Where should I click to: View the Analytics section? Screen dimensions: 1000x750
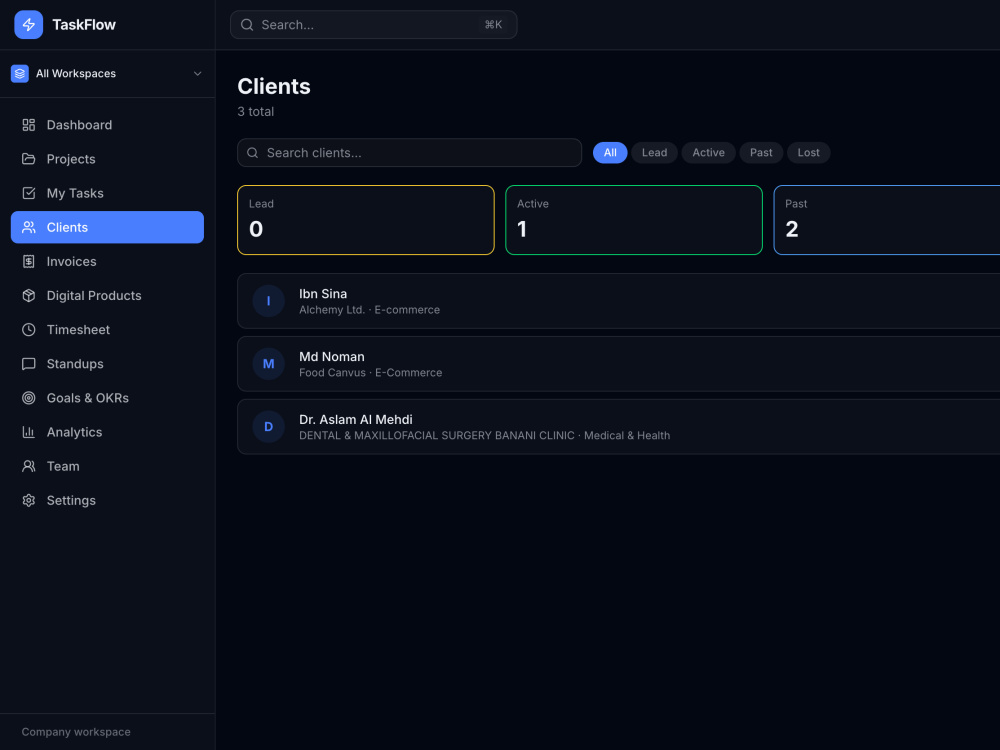point(107,432)
